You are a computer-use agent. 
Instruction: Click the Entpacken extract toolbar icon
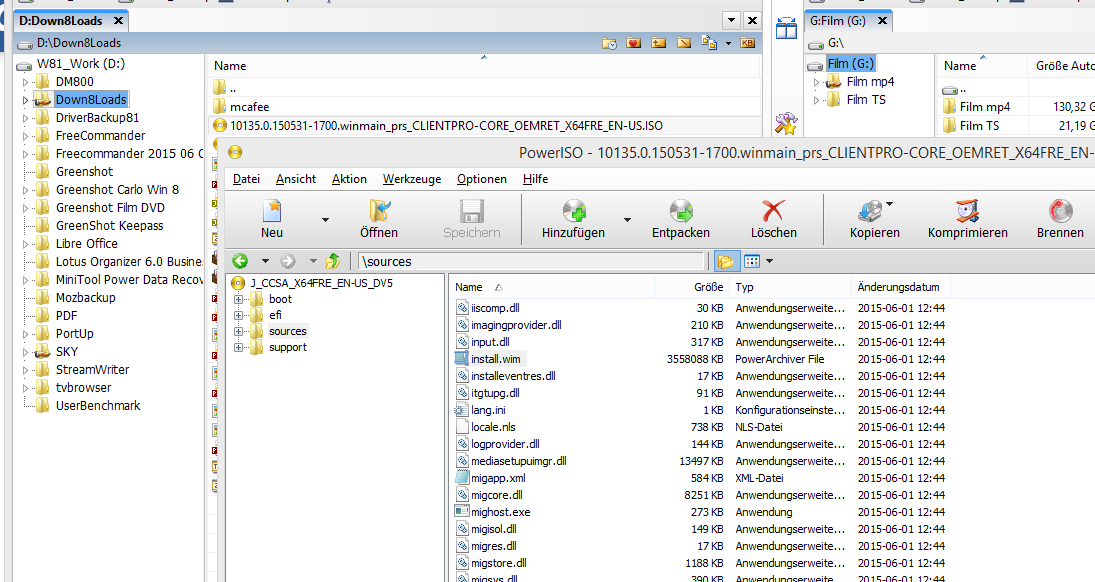pos(681,210)
